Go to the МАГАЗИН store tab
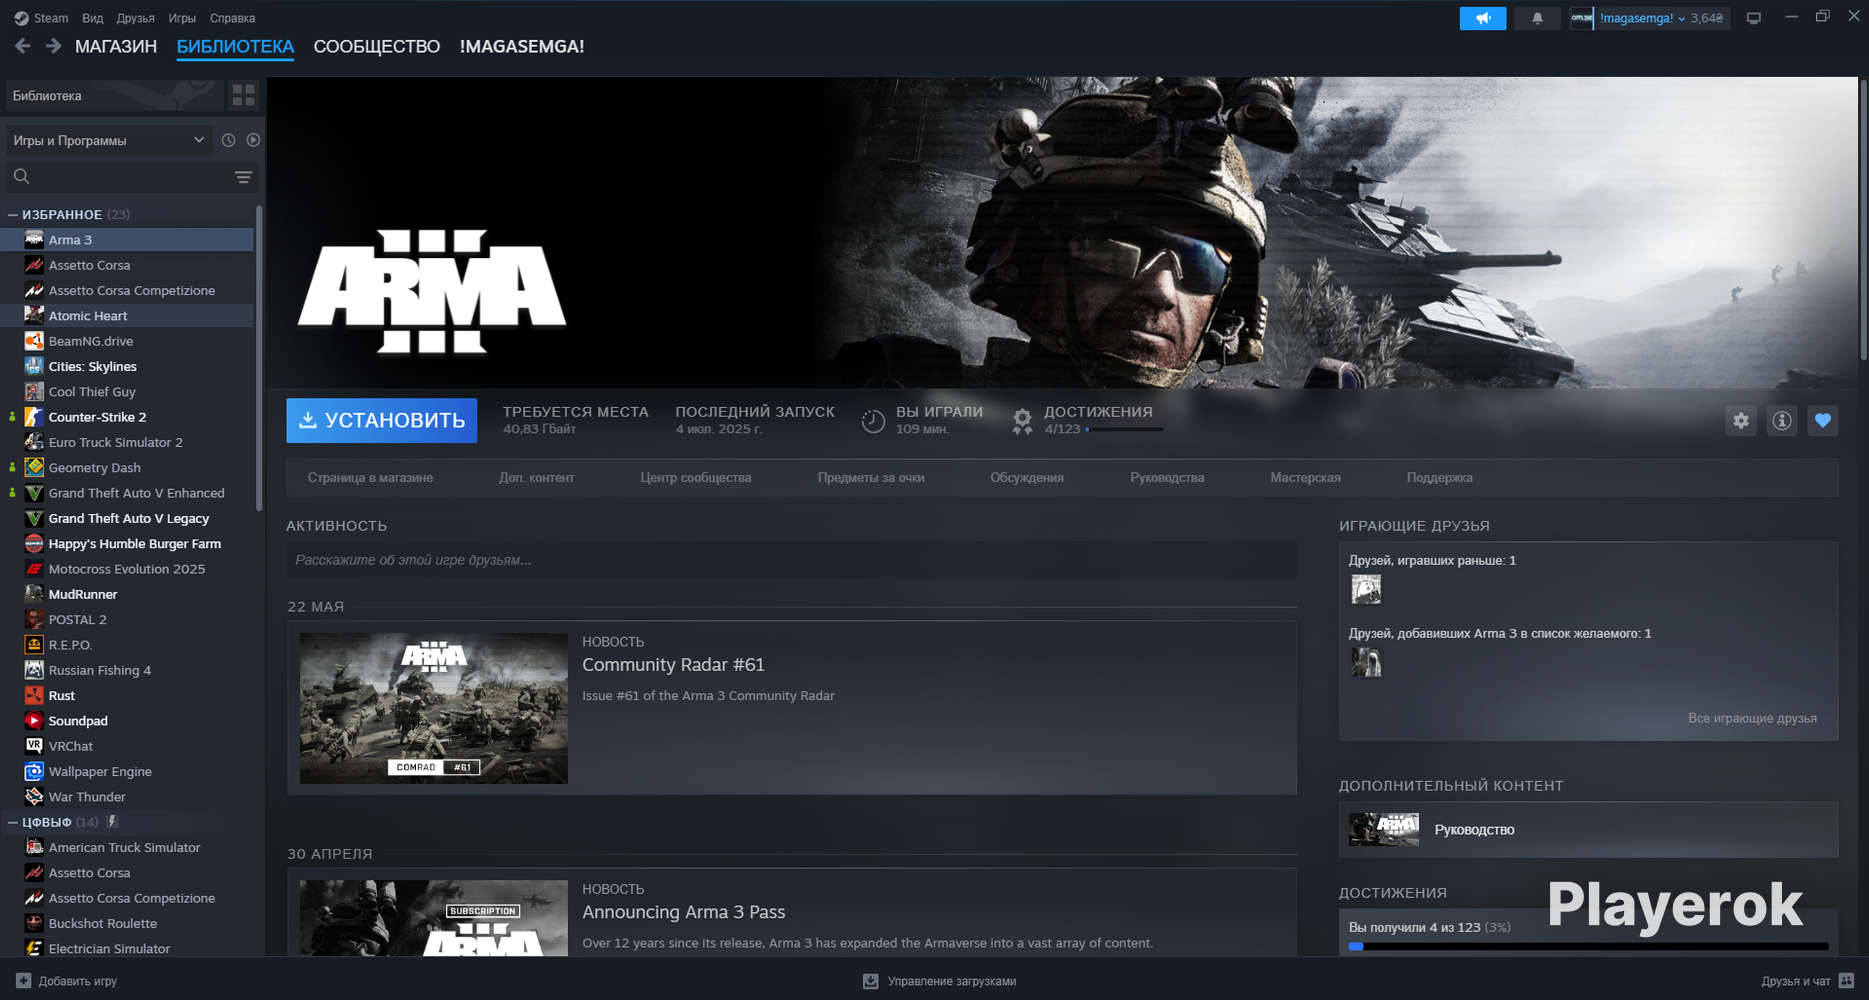This screenshot has height=1000, width=1869. (116, 46)
